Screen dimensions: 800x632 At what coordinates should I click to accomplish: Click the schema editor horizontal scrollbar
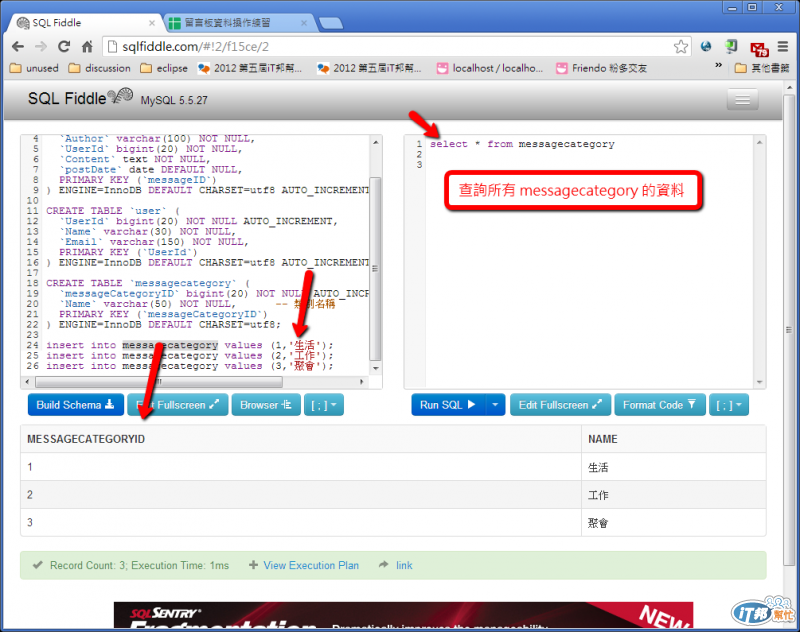click(159, 382)
